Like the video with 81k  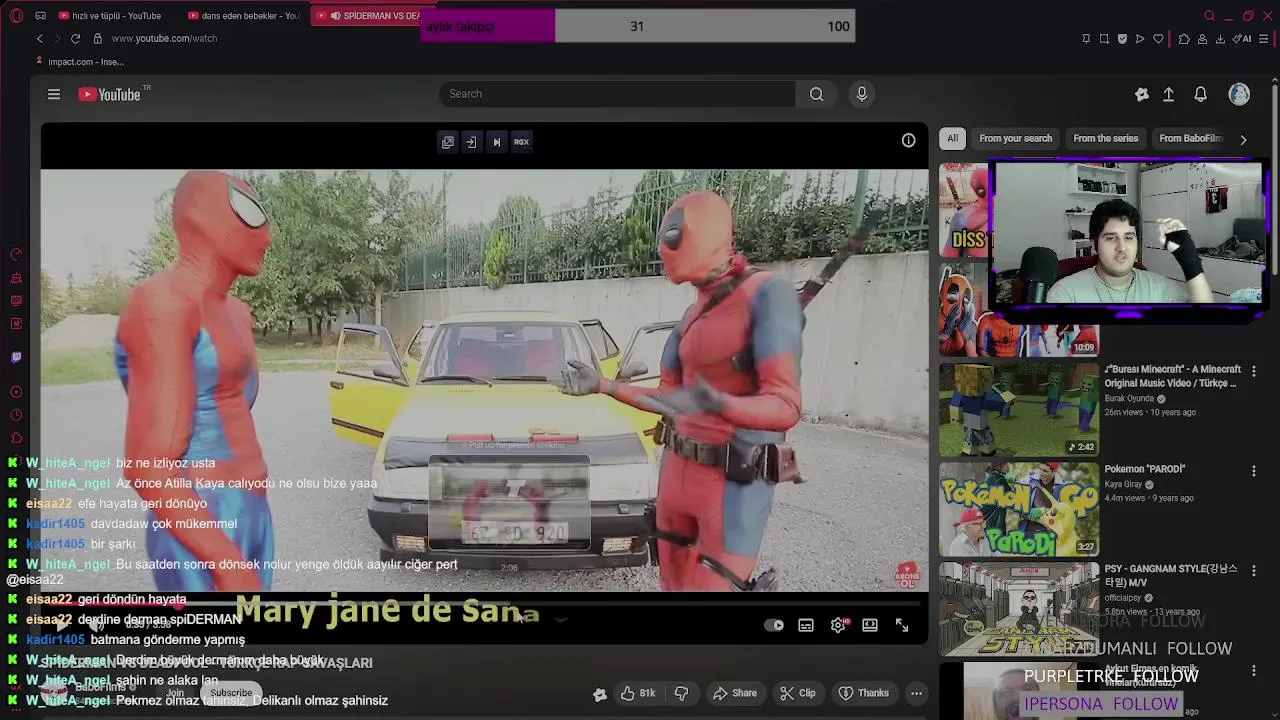(637, 693)
